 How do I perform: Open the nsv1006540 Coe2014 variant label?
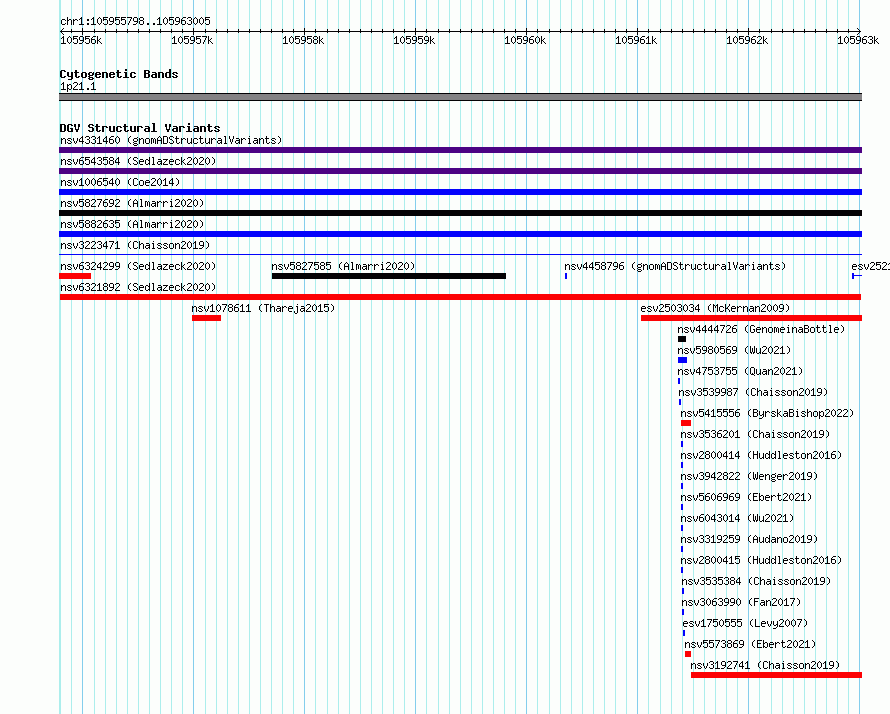120,182
